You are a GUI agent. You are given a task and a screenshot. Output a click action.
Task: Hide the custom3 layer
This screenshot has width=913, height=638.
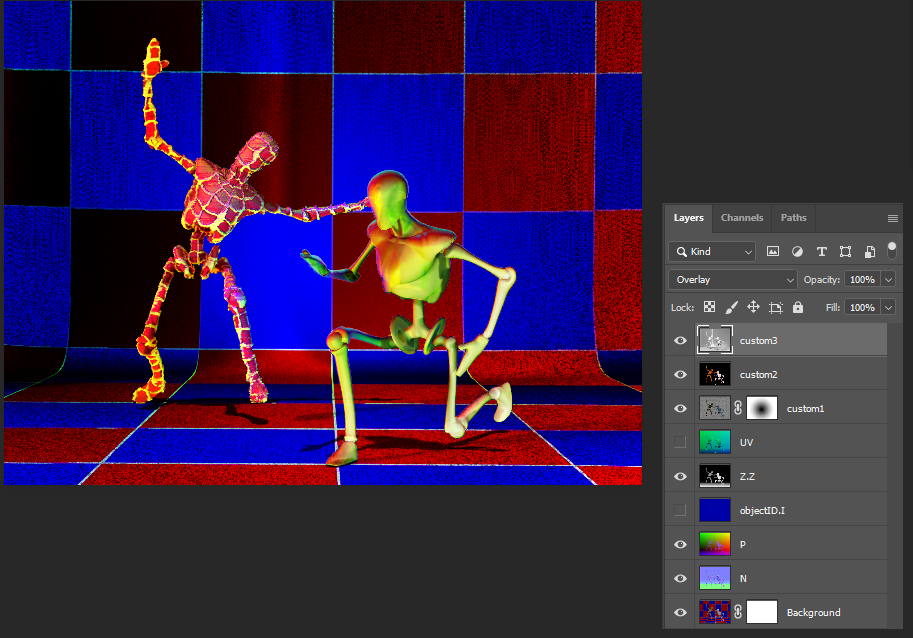click(680, 341)
